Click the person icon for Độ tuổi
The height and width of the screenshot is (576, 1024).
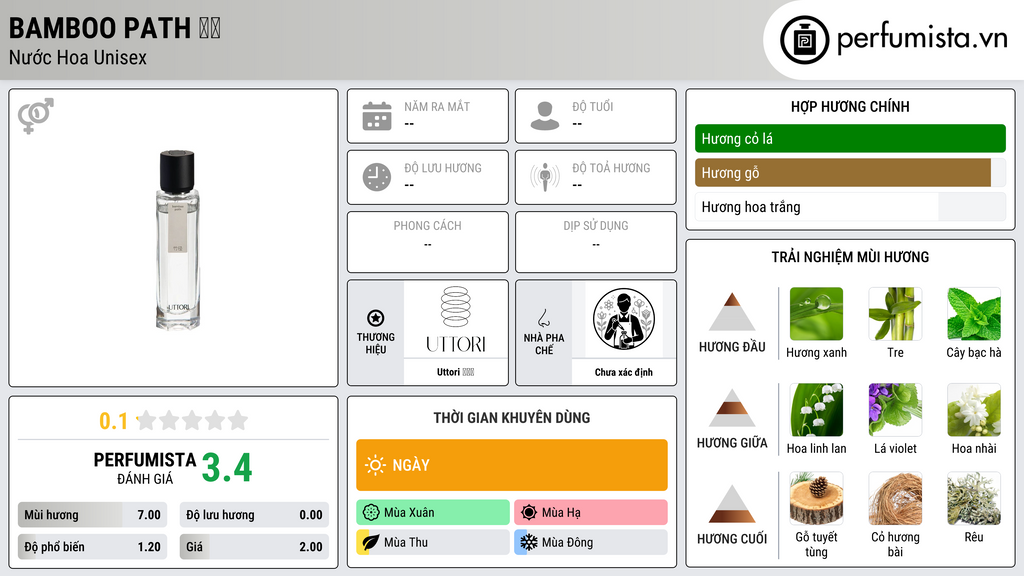pos(545,116)
